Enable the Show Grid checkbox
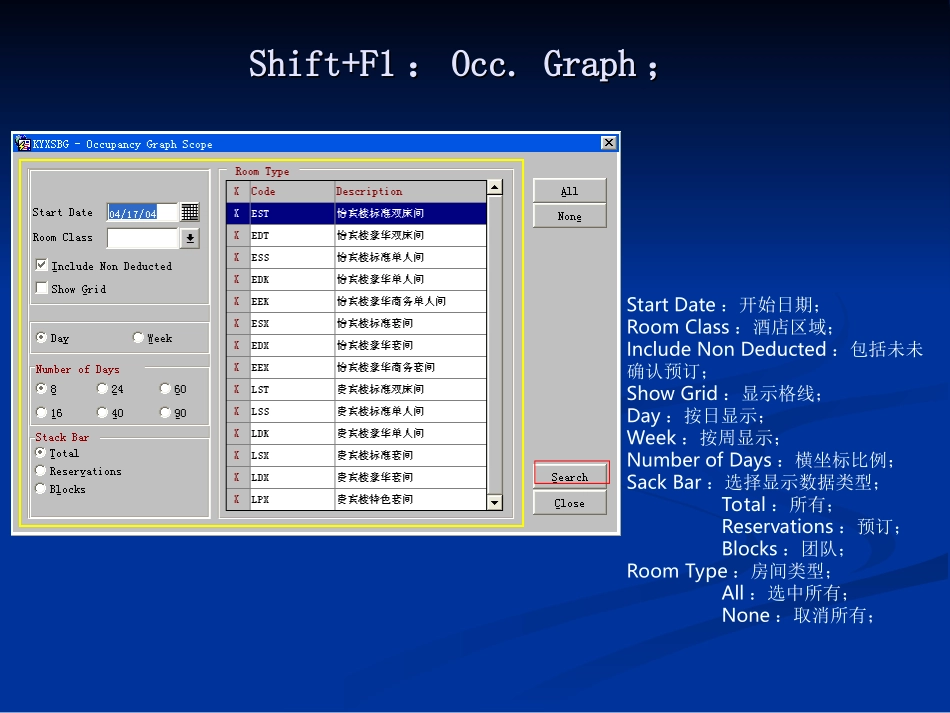Viewport: 950px width, 713px height. [41, 289]
